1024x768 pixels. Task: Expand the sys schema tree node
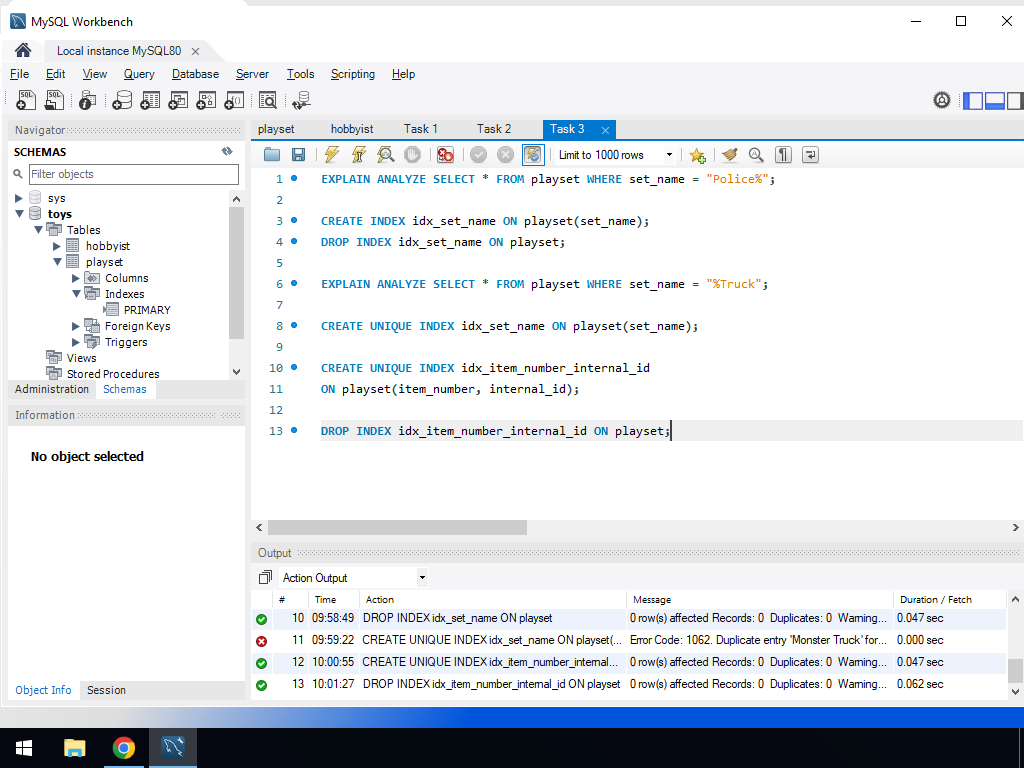click(19, 198)
